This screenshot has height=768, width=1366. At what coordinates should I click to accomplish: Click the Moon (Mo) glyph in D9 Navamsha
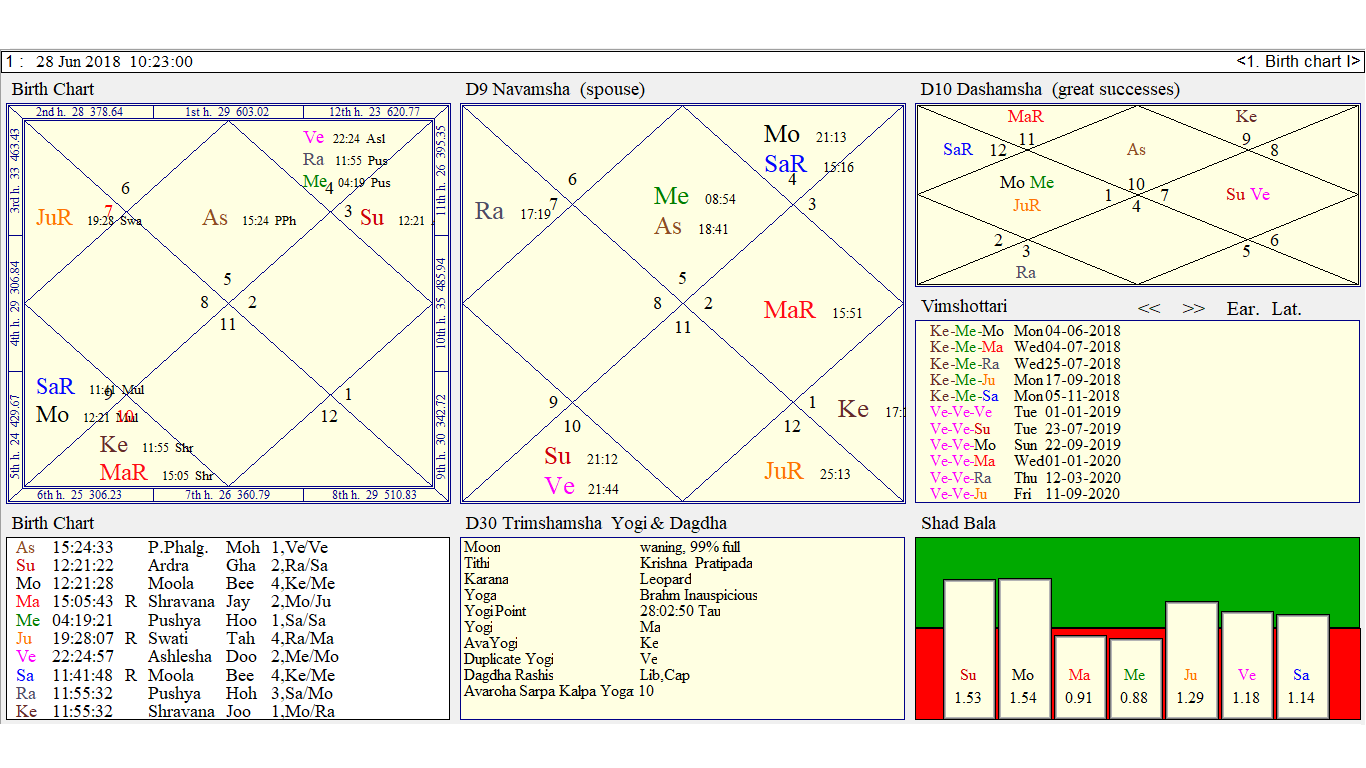(782, 133)
